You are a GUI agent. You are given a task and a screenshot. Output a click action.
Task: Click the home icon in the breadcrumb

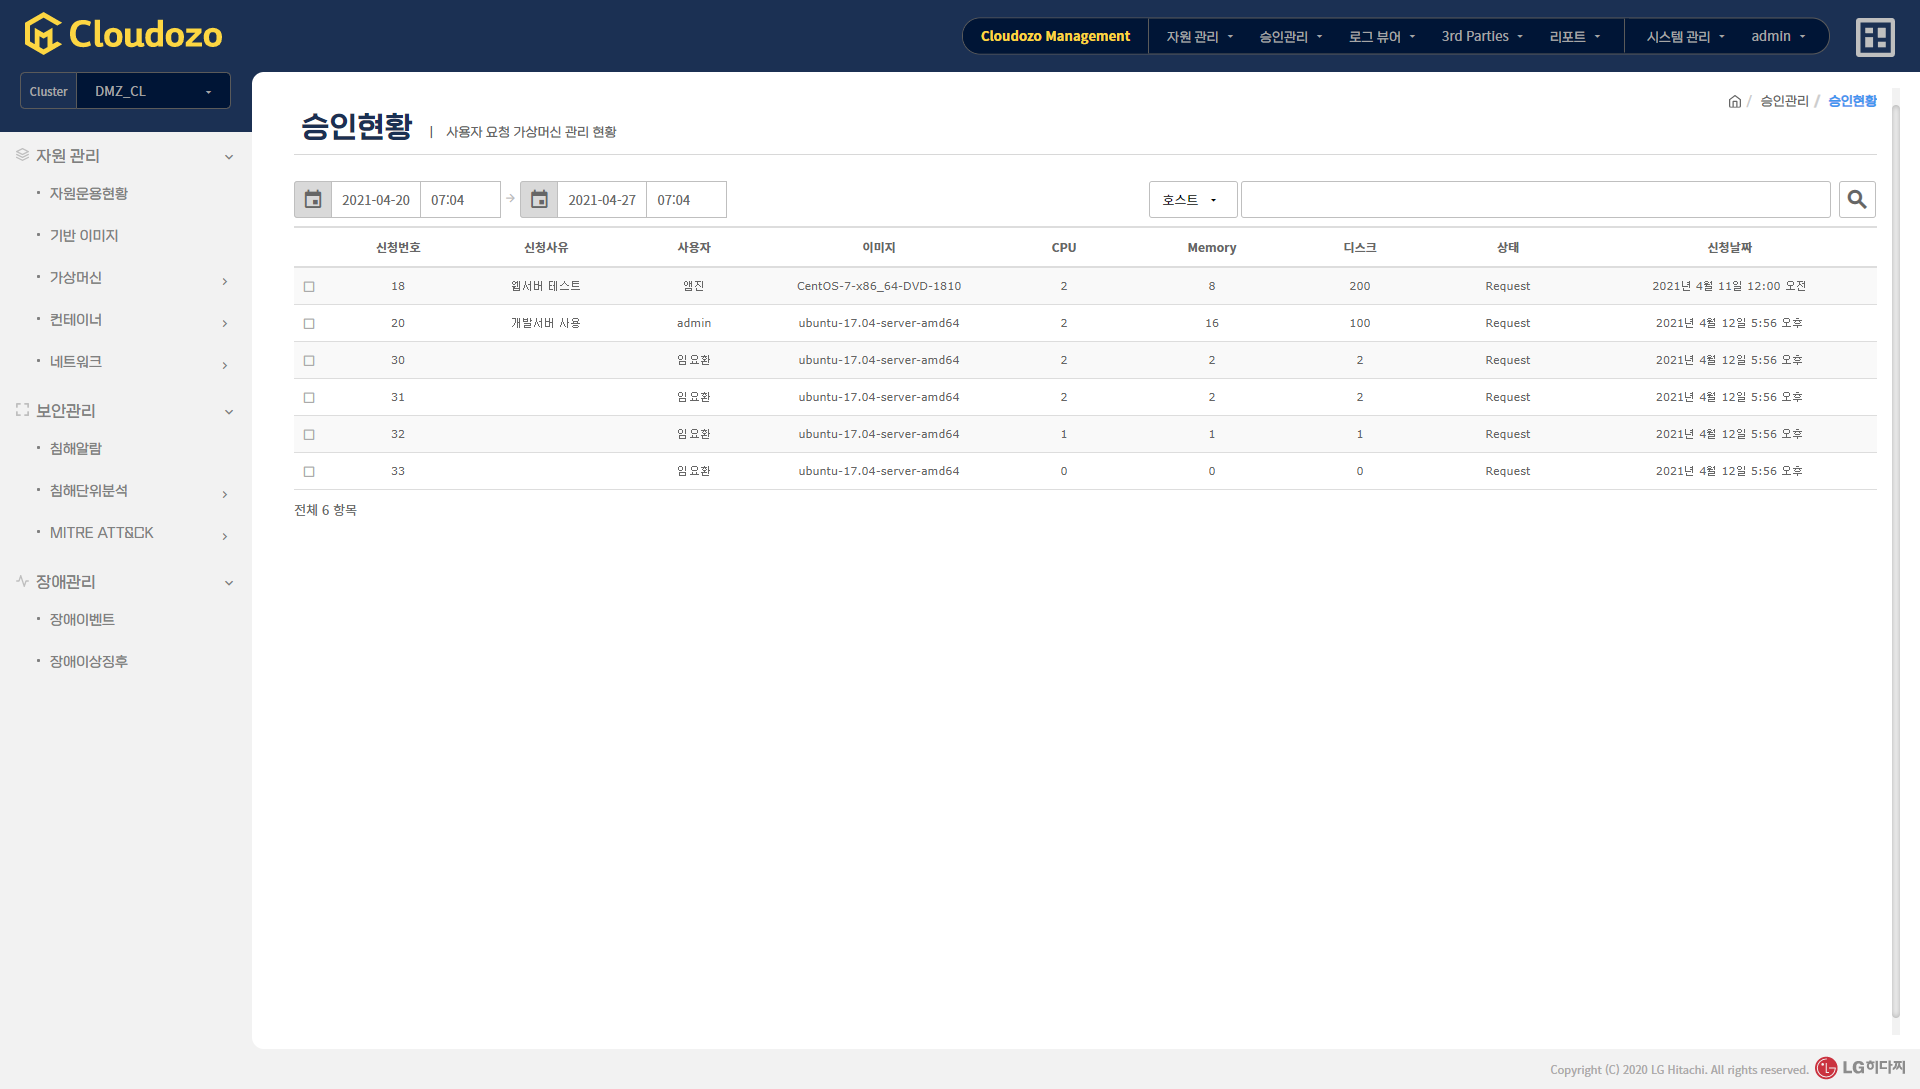[x=1735, y=102]
